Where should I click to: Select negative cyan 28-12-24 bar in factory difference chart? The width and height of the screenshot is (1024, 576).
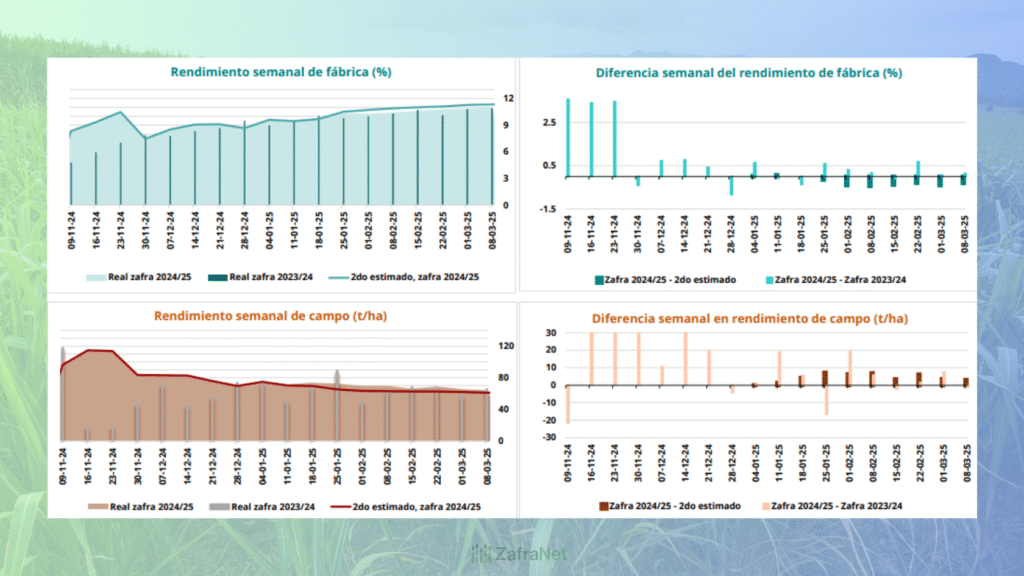click(x=731, y=186)
